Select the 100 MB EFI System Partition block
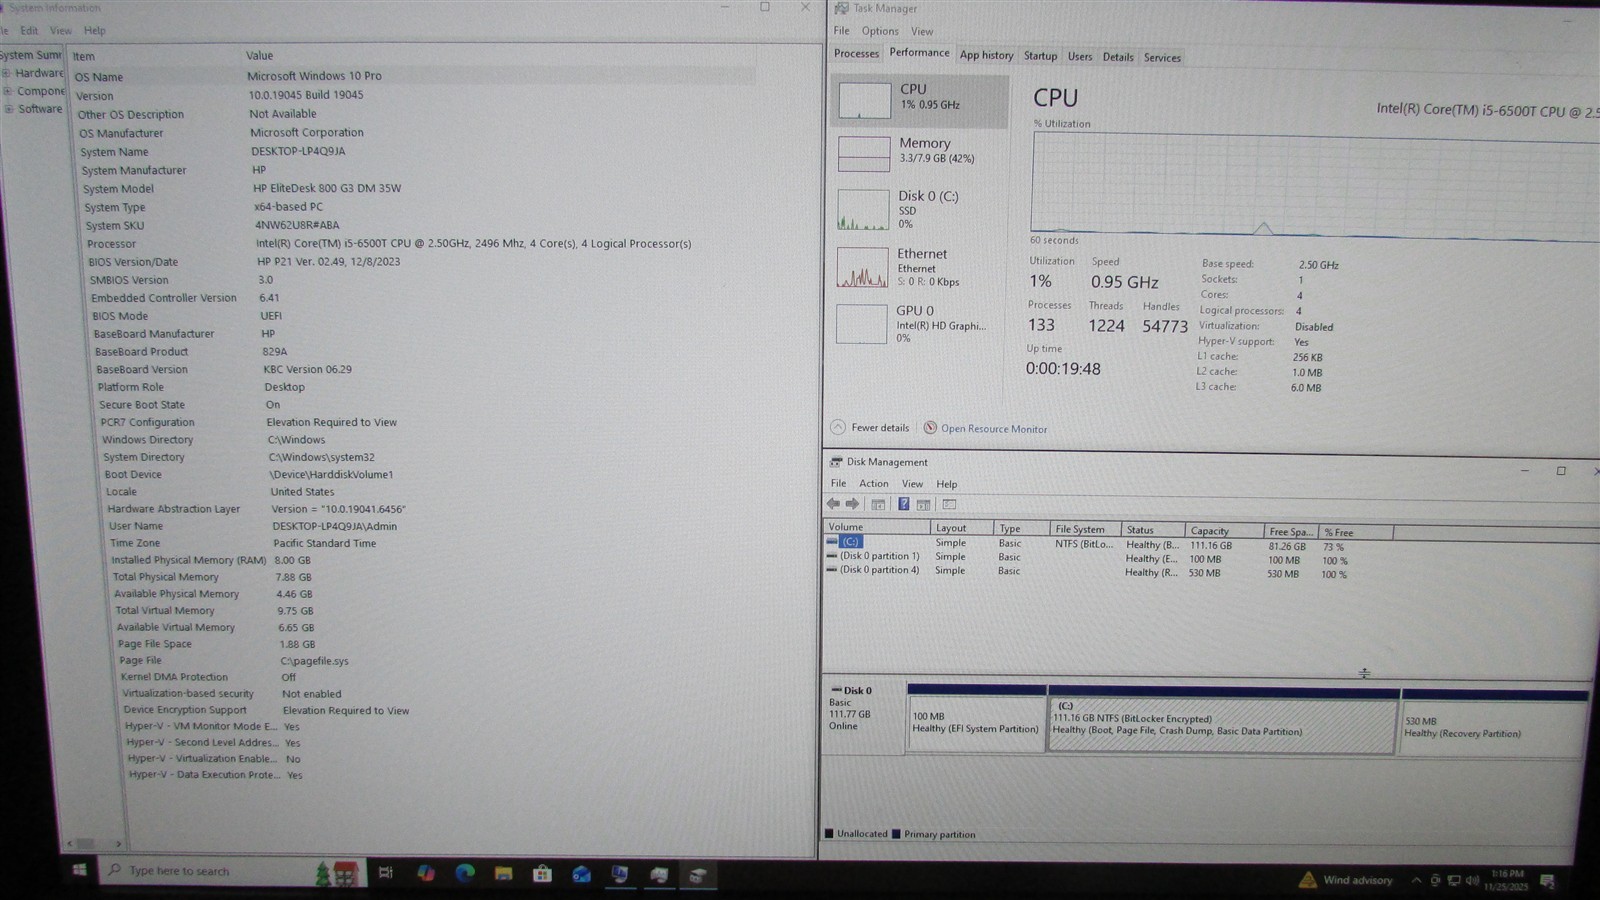The width and height of the screenshot is (1600, 900). [x=976, y=720]
